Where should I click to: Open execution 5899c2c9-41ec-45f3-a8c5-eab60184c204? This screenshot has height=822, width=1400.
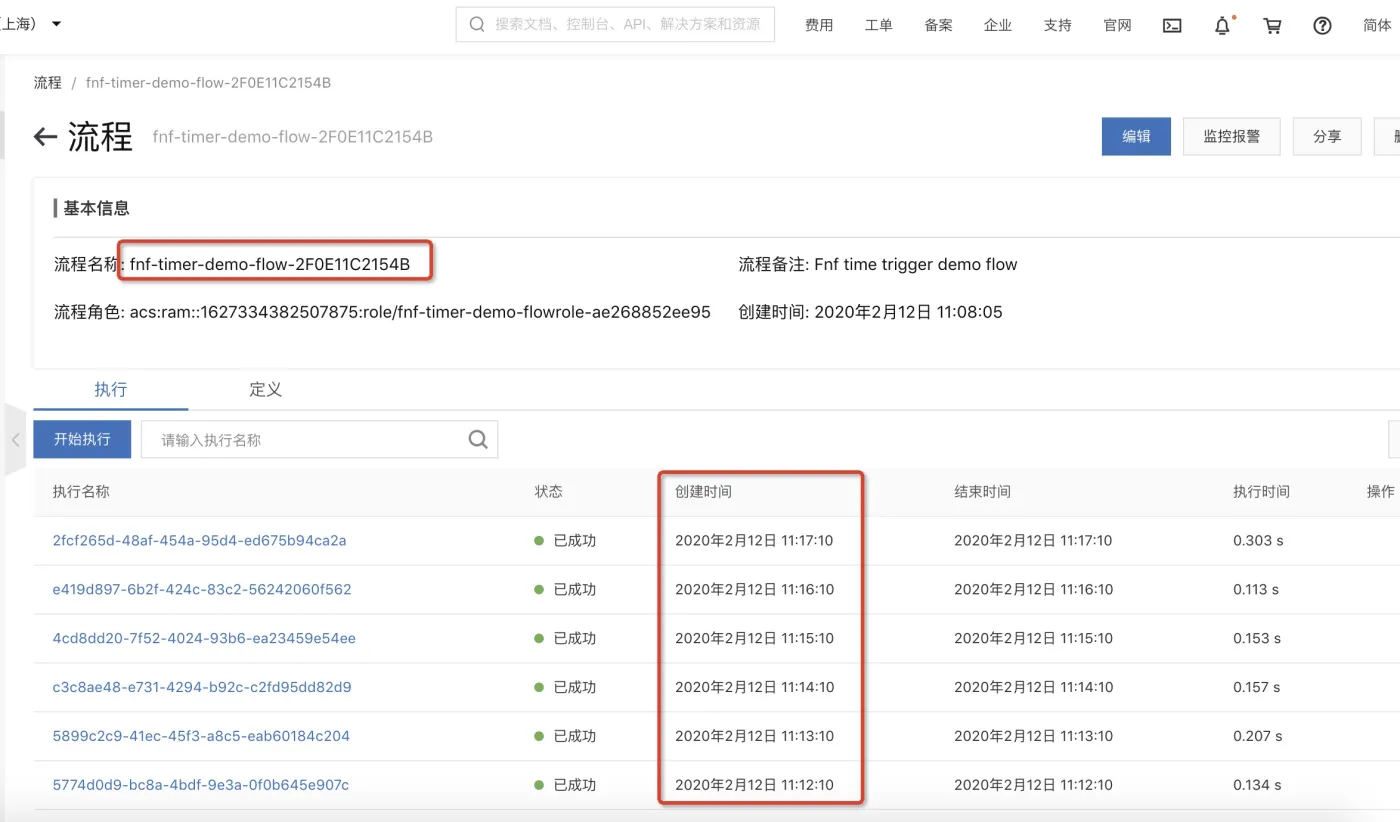201,737
